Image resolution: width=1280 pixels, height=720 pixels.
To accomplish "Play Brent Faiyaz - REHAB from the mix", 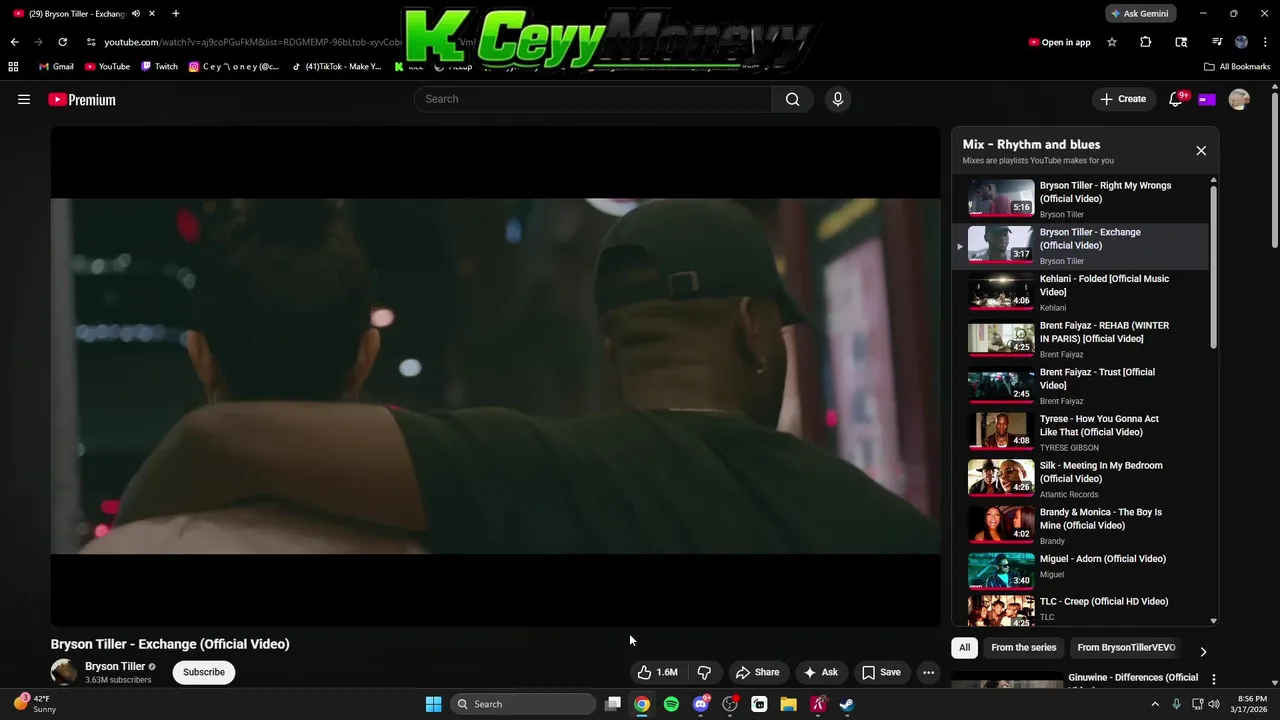I will tap(1080, 339).
